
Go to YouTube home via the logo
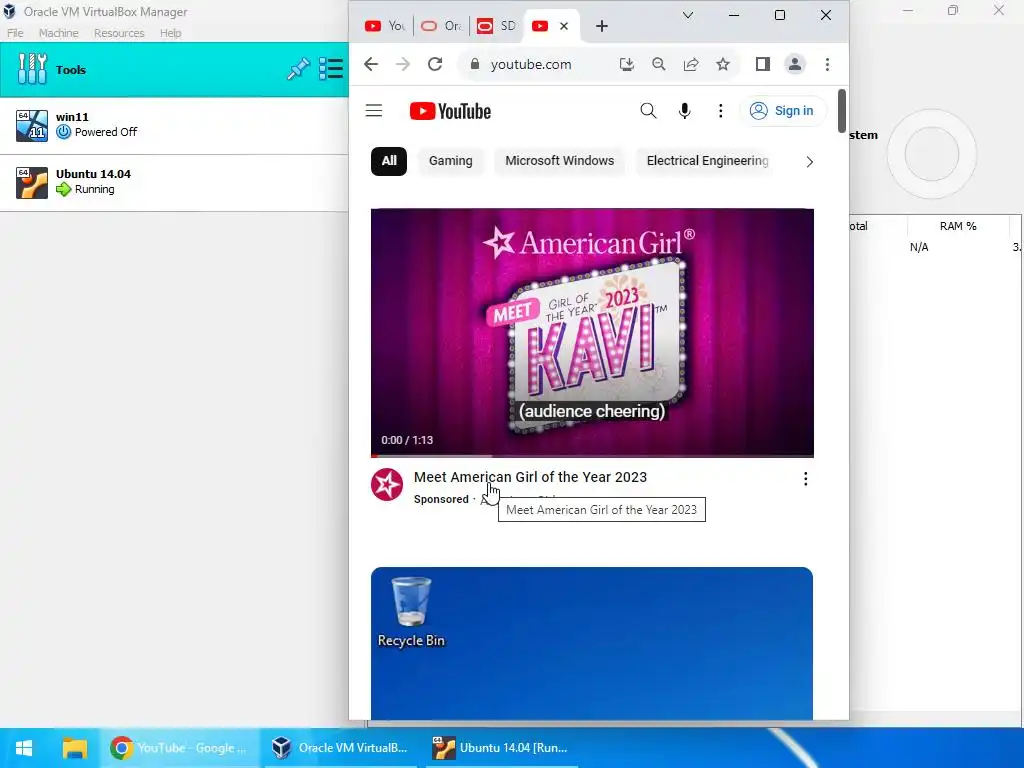[450, 111]
